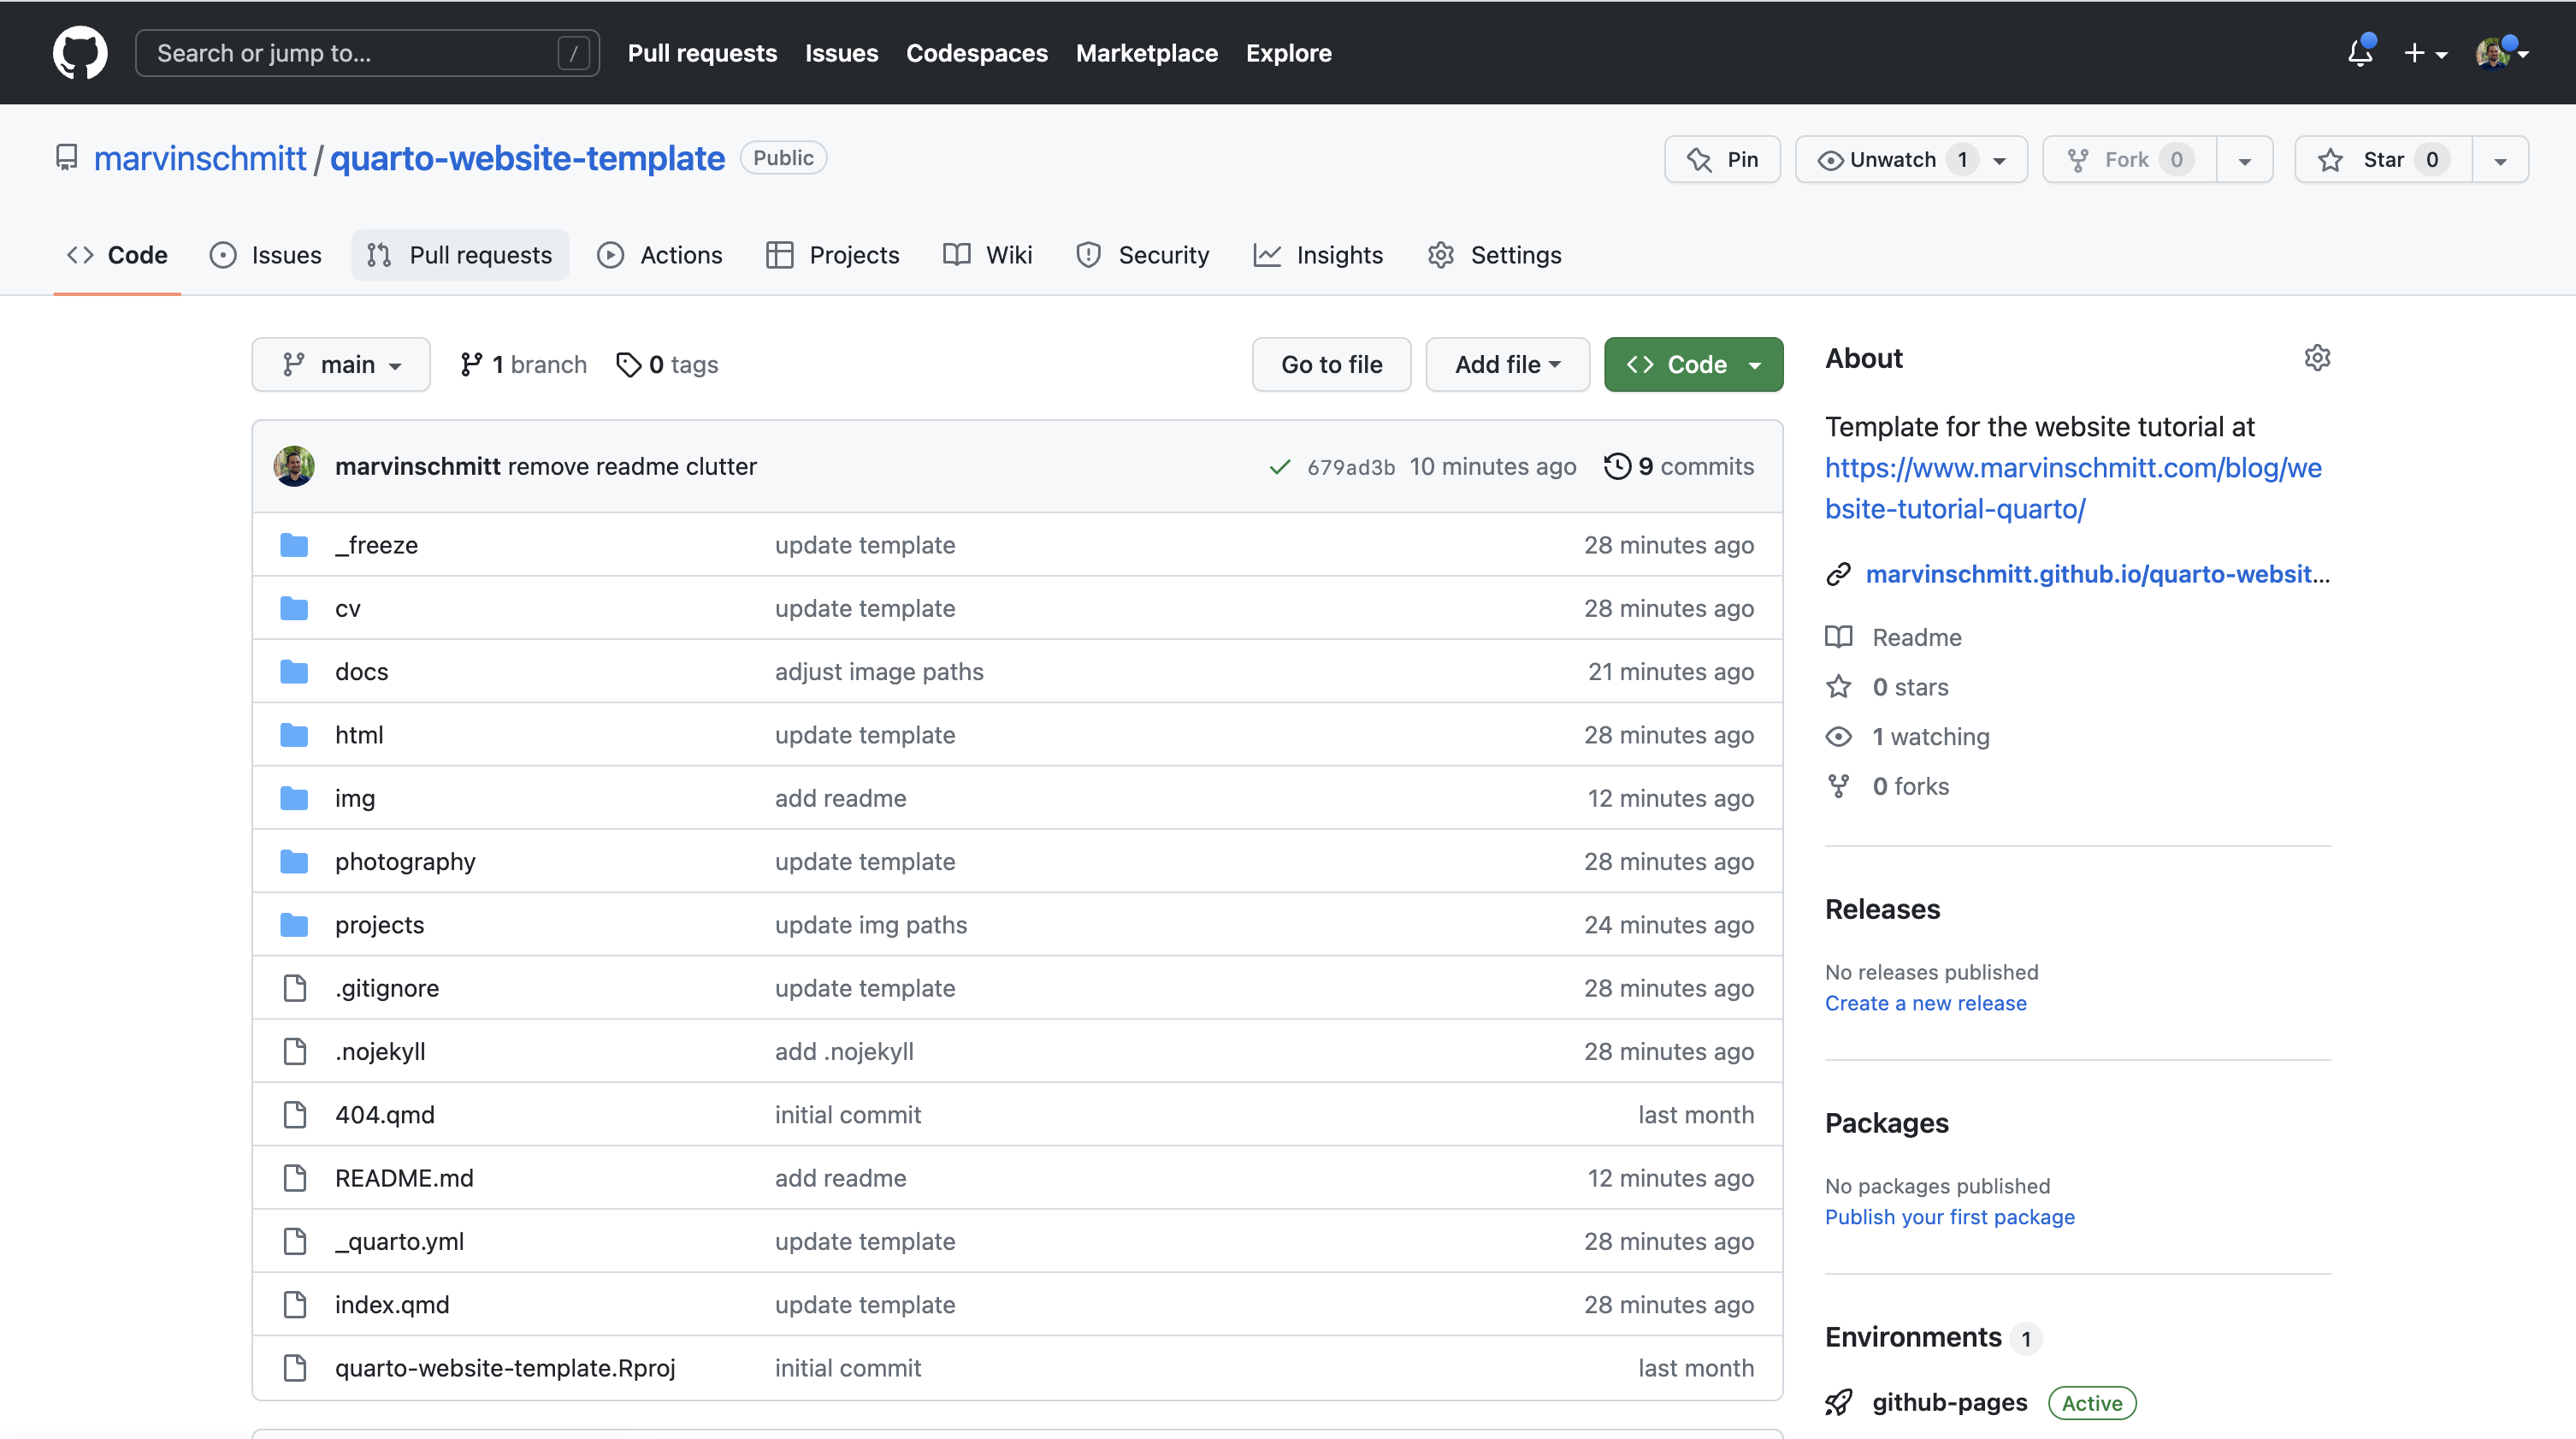Click the commit author avatar
The width and height of the screenshot is (2576, 1439).
click(x=294, y=466)
